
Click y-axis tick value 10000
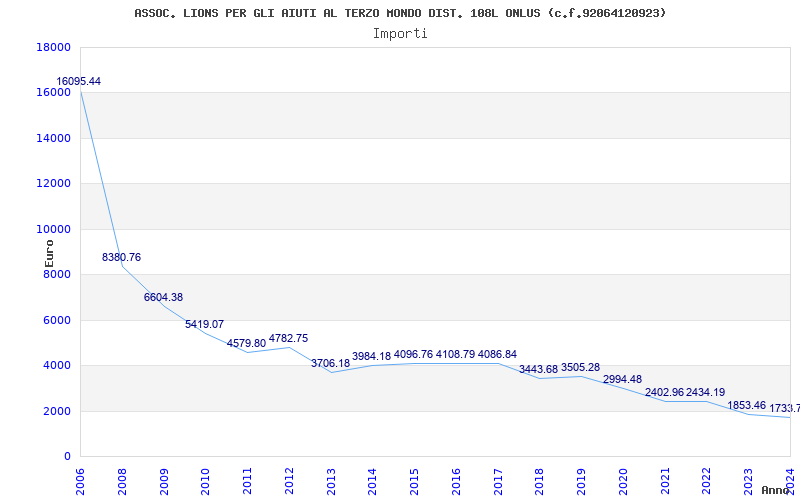point(54,229)
